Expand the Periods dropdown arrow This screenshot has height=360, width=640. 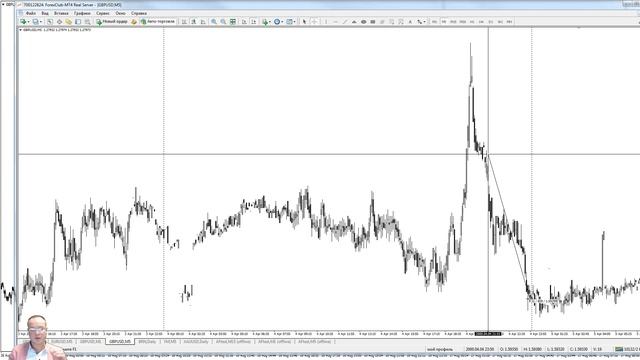point(282,22)
